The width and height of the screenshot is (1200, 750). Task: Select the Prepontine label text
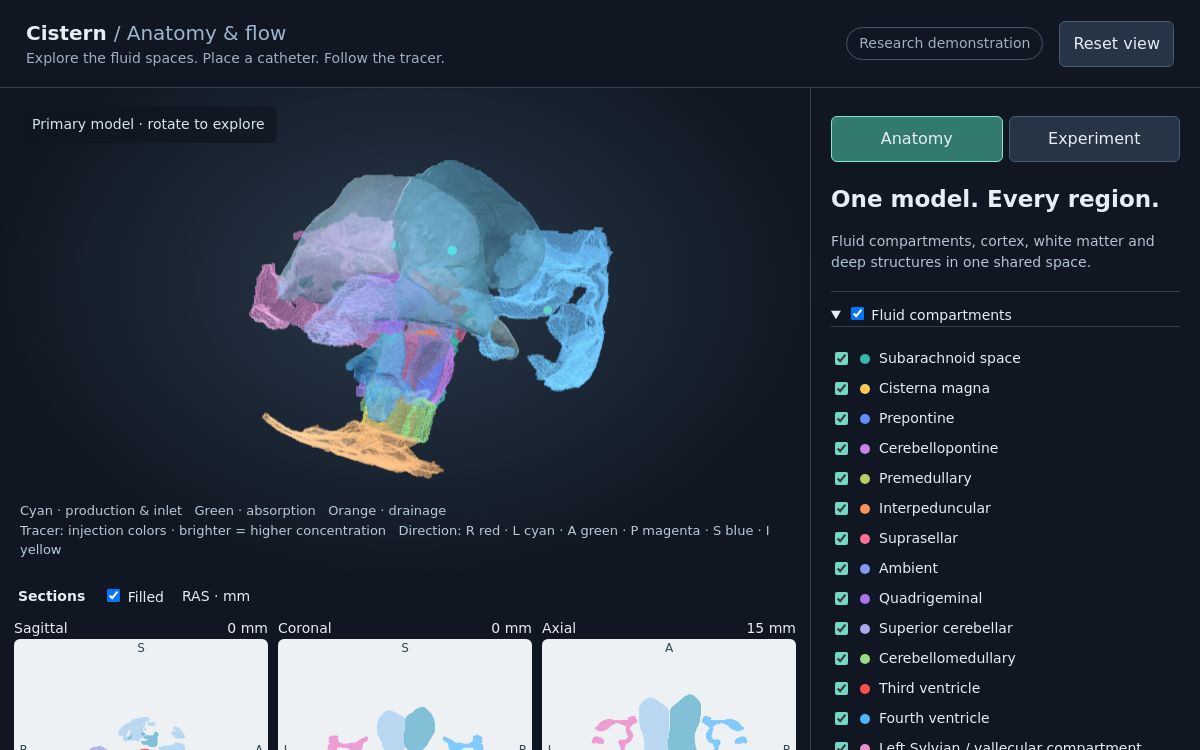point(916,418)
